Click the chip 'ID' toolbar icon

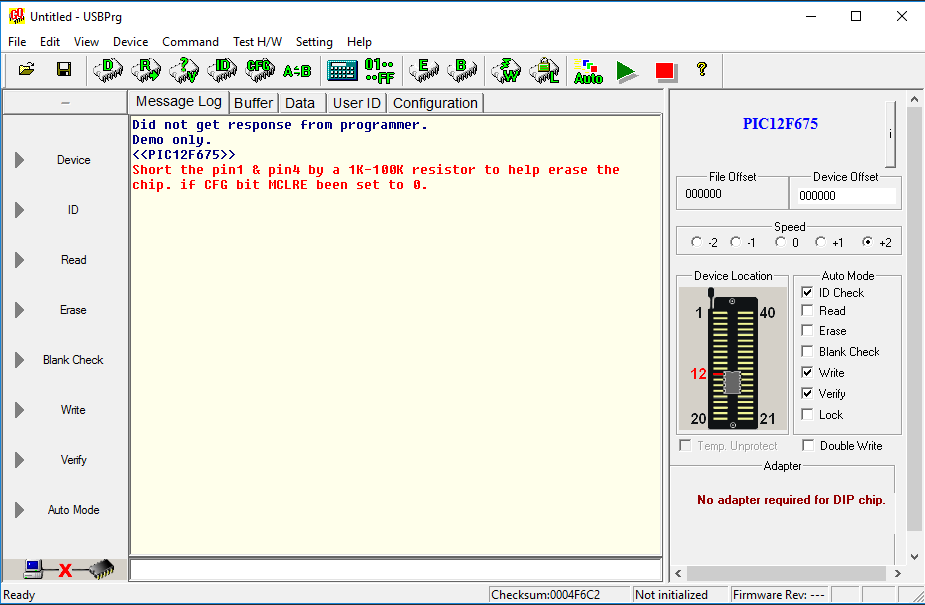222,70
